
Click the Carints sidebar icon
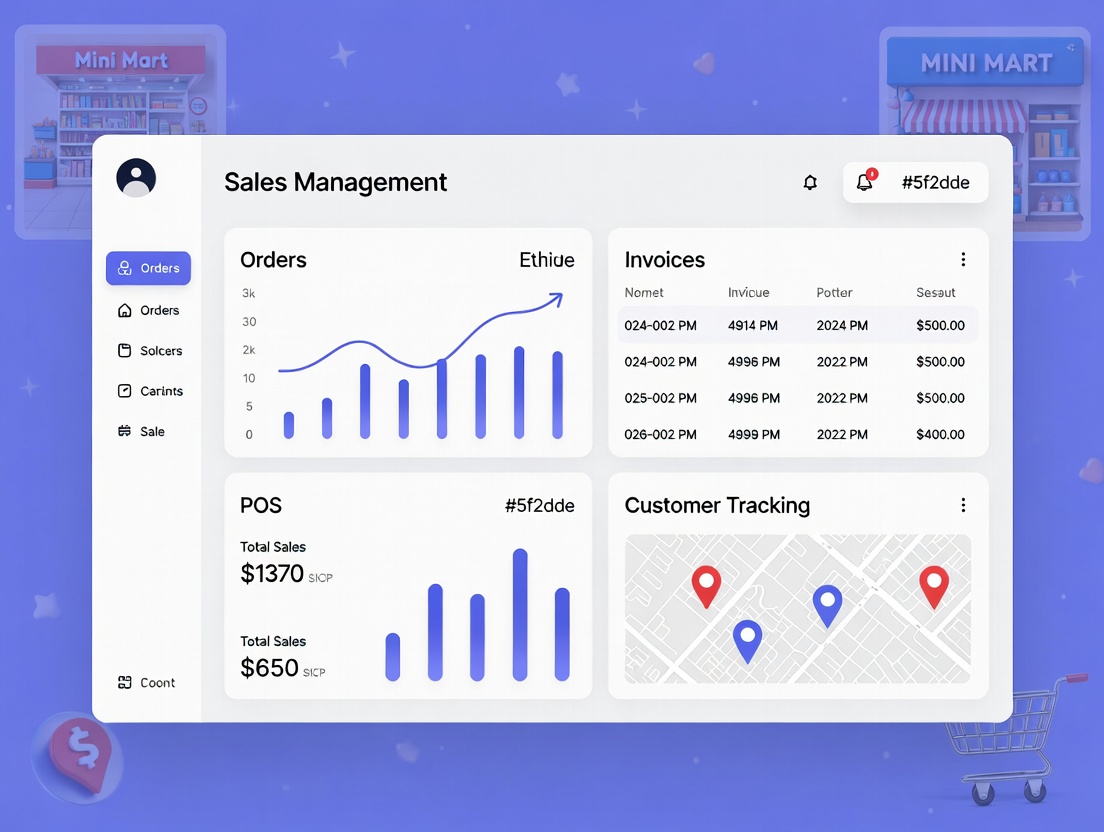coord(125,391)
